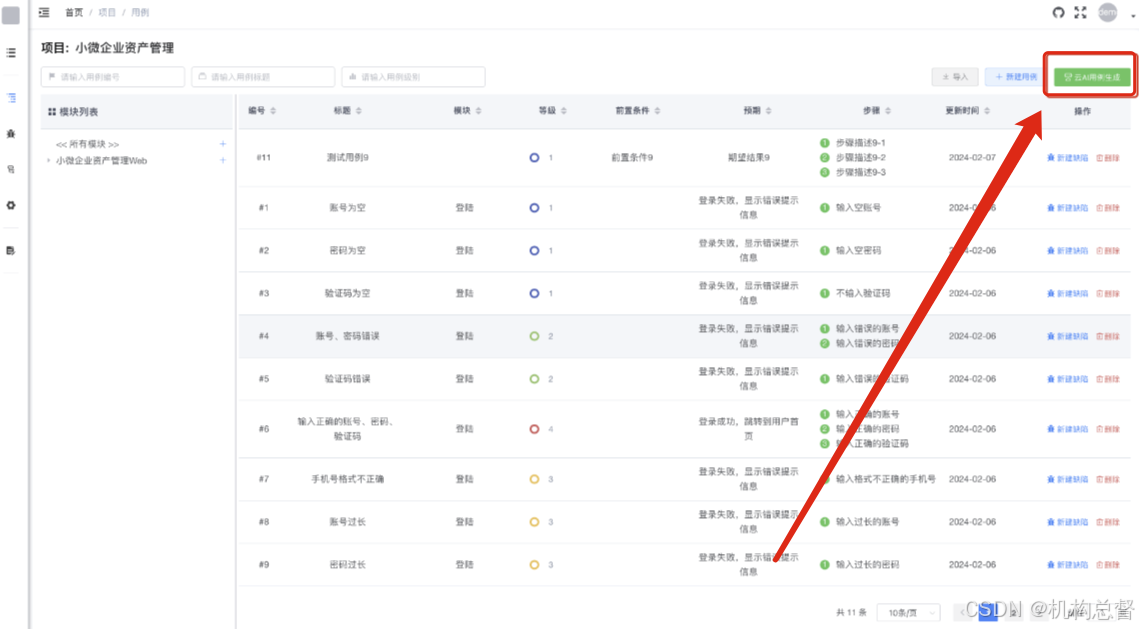1139x629 pixels.
Task: Open the document icon at sidebar bottom
Action: [x=11, y=251]
